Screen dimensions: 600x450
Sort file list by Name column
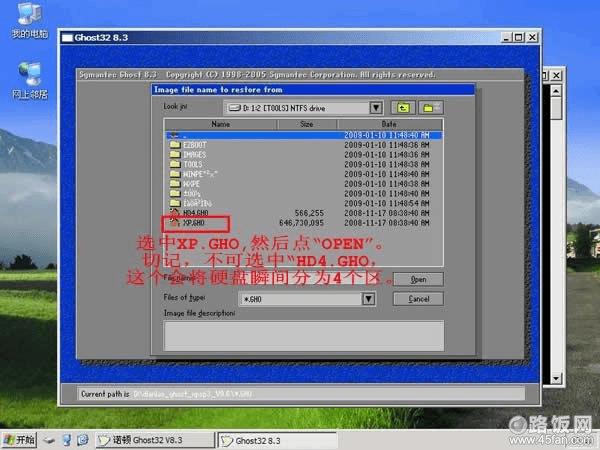(220, 124)
